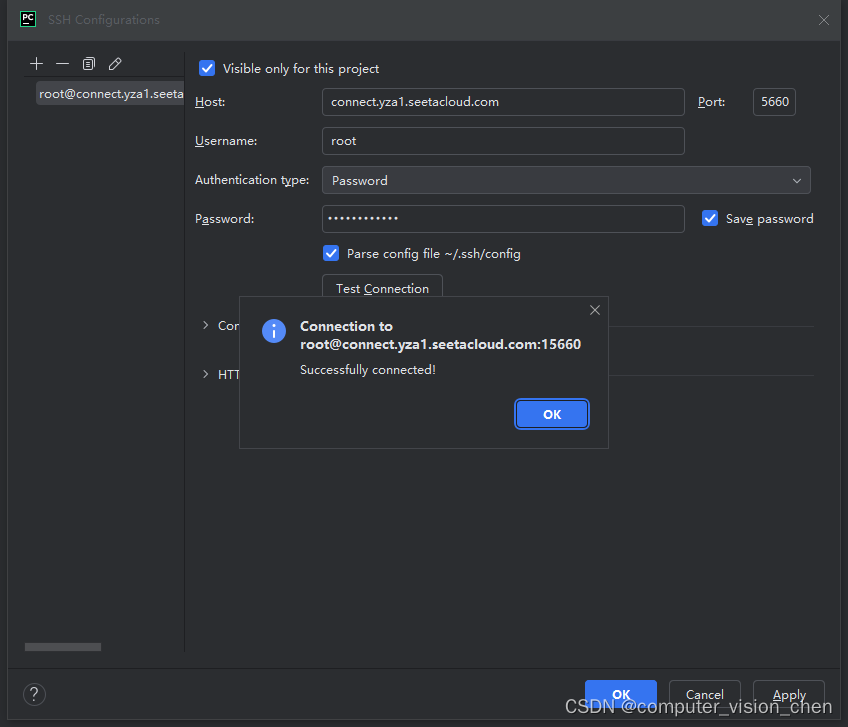Toggle Visible only for this project checkbox

point(207,68)
